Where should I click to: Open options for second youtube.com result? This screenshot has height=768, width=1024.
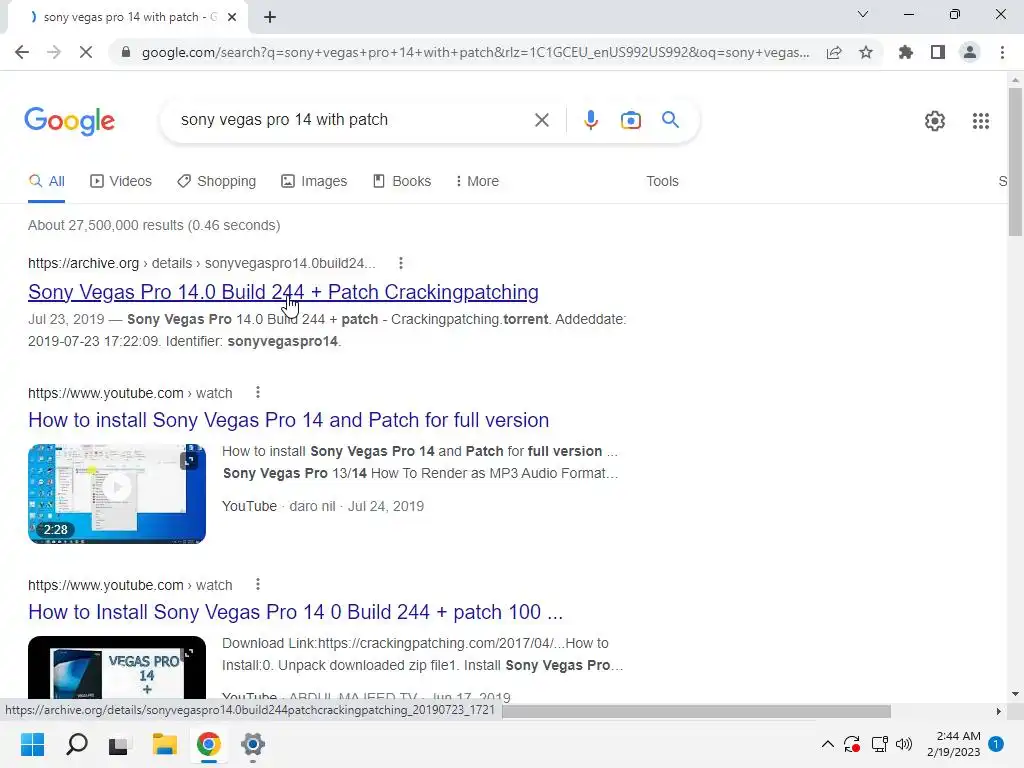(x=258, y=584)
